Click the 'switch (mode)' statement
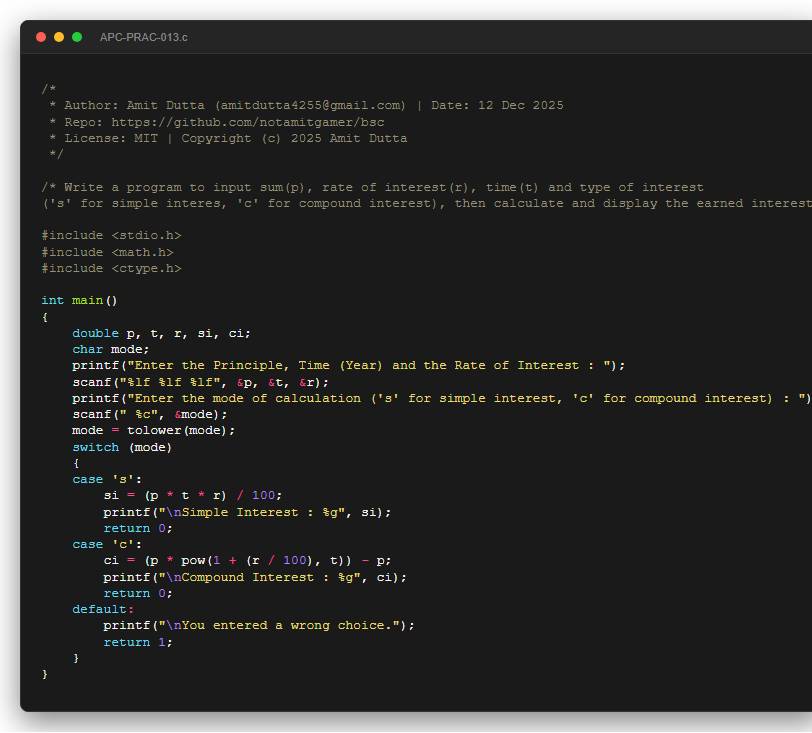Viewport: 812px width, 733px height. pos(122,447)
